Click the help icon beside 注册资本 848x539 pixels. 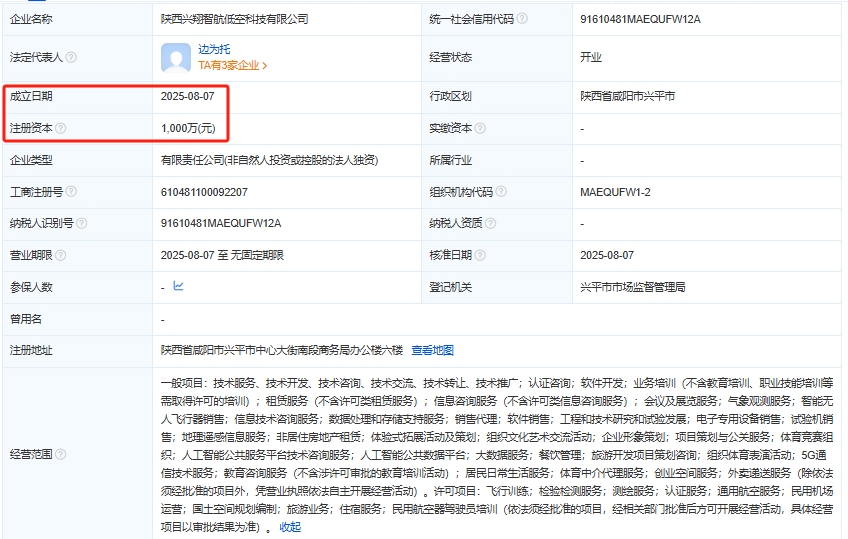pyautogui.click(x=61, y=128)
